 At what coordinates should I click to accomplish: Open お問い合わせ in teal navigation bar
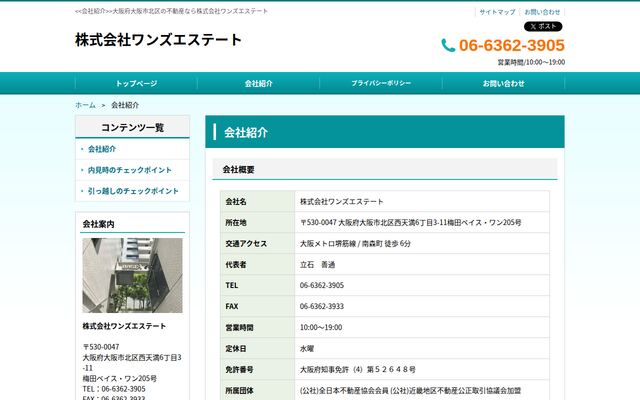[x=504, y=83]
